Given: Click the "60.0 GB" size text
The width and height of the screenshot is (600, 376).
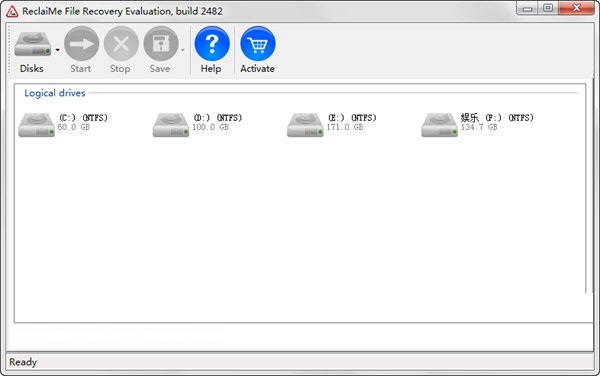Looking at the screenshot, I should coord(73,127).
